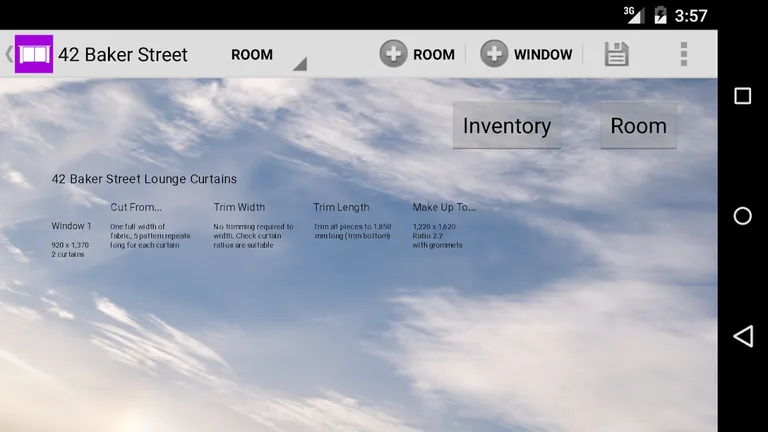This screenshot has width=768, height=432.
Task: Click the Room button
Action: (639, 125)
